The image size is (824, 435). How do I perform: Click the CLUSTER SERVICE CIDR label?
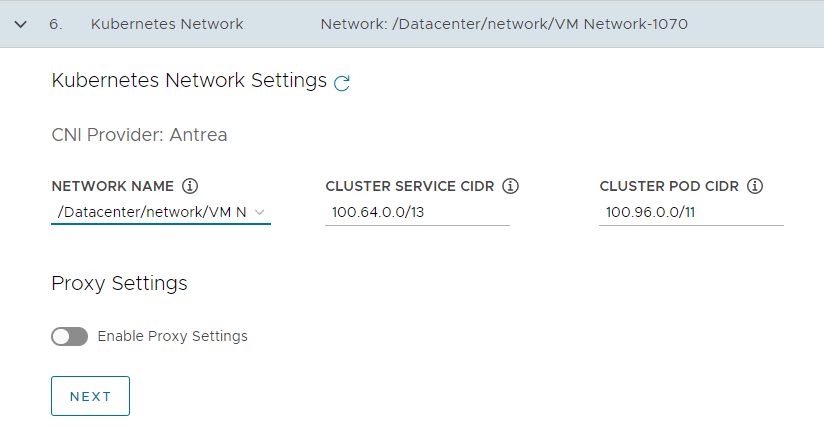click(410, 186)
